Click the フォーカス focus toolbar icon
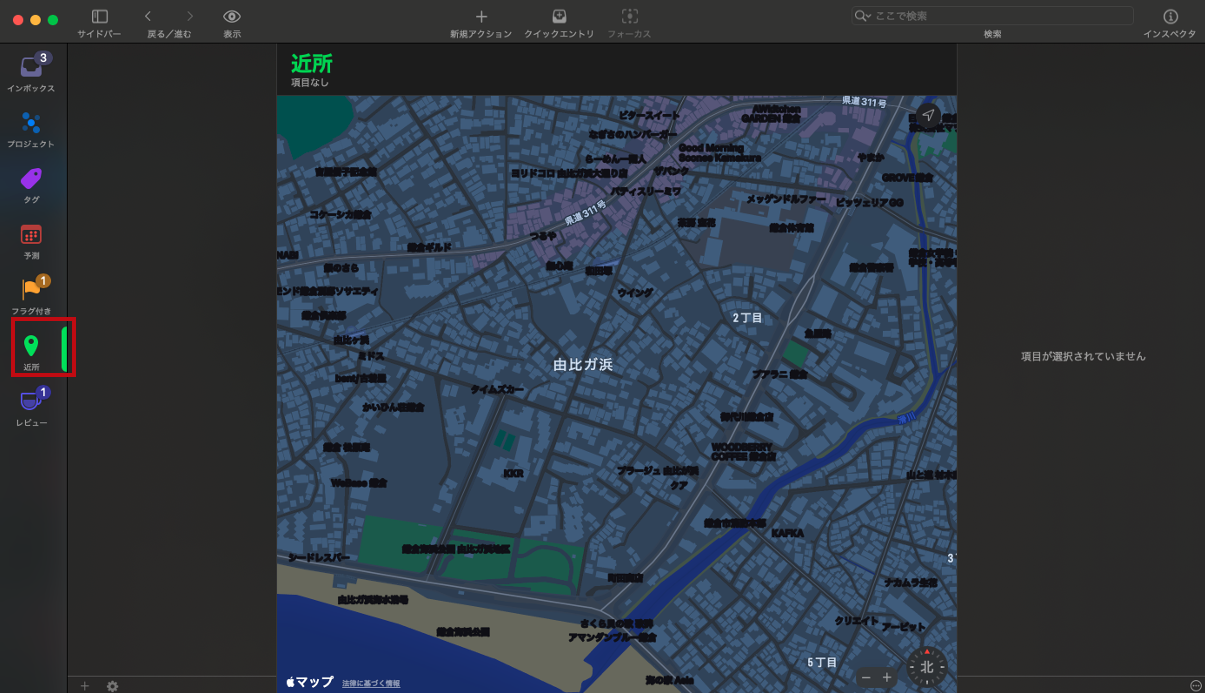The height and width of the screenshot is (693, 1205). pyautogui.click(x=629, y=16)
